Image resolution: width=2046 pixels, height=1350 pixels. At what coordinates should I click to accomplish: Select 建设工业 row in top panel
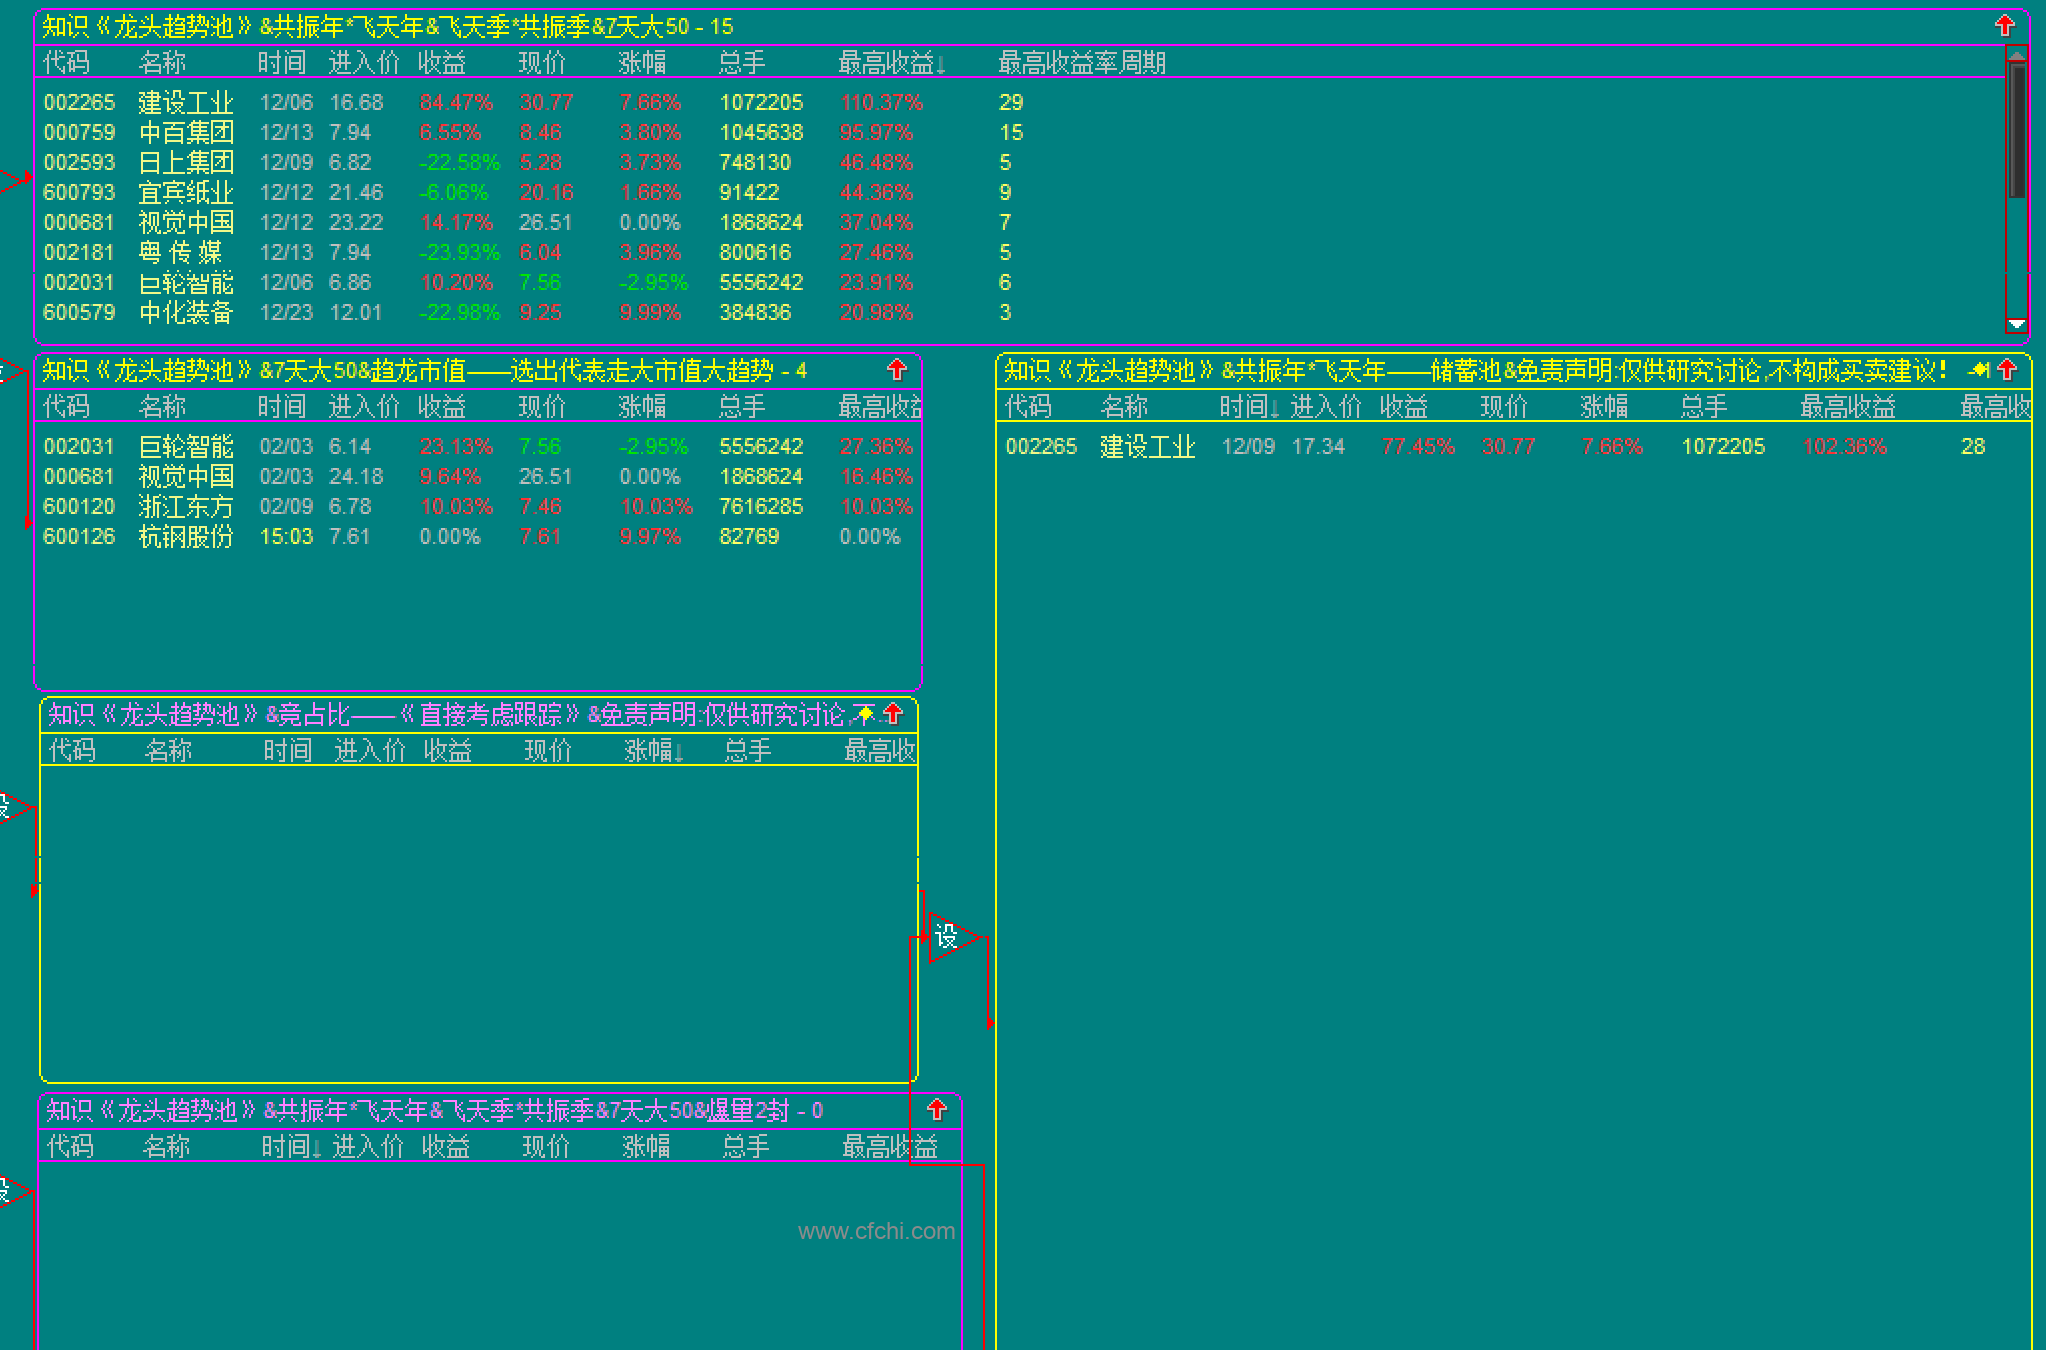185,102
